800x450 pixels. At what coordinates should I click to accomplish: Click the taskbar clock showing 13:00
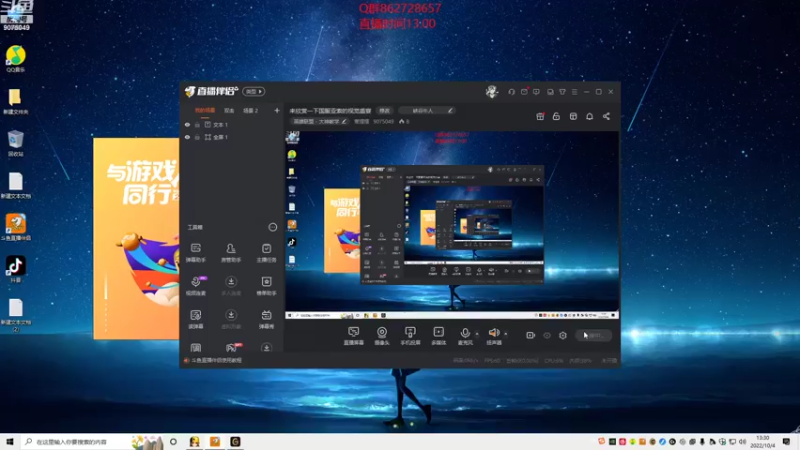763,442
